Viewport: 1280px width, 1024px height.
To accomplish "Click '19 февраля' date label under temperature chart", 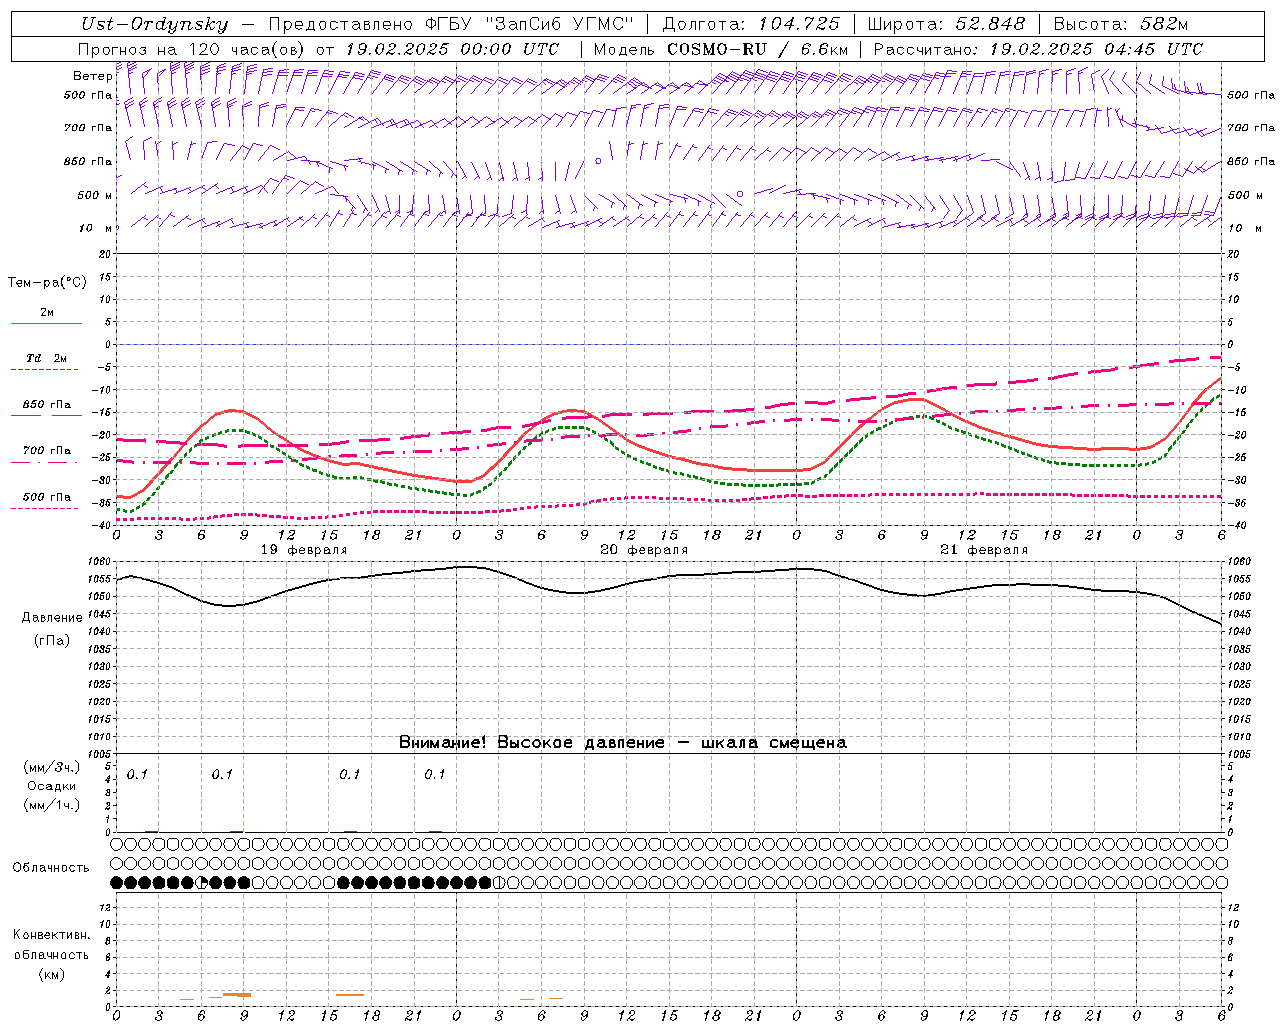I will click(x=304, y=550).
